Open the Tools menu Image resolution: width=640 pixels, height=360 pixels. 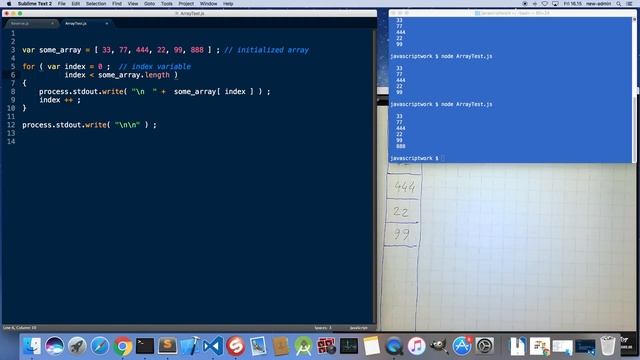(167, 4)
